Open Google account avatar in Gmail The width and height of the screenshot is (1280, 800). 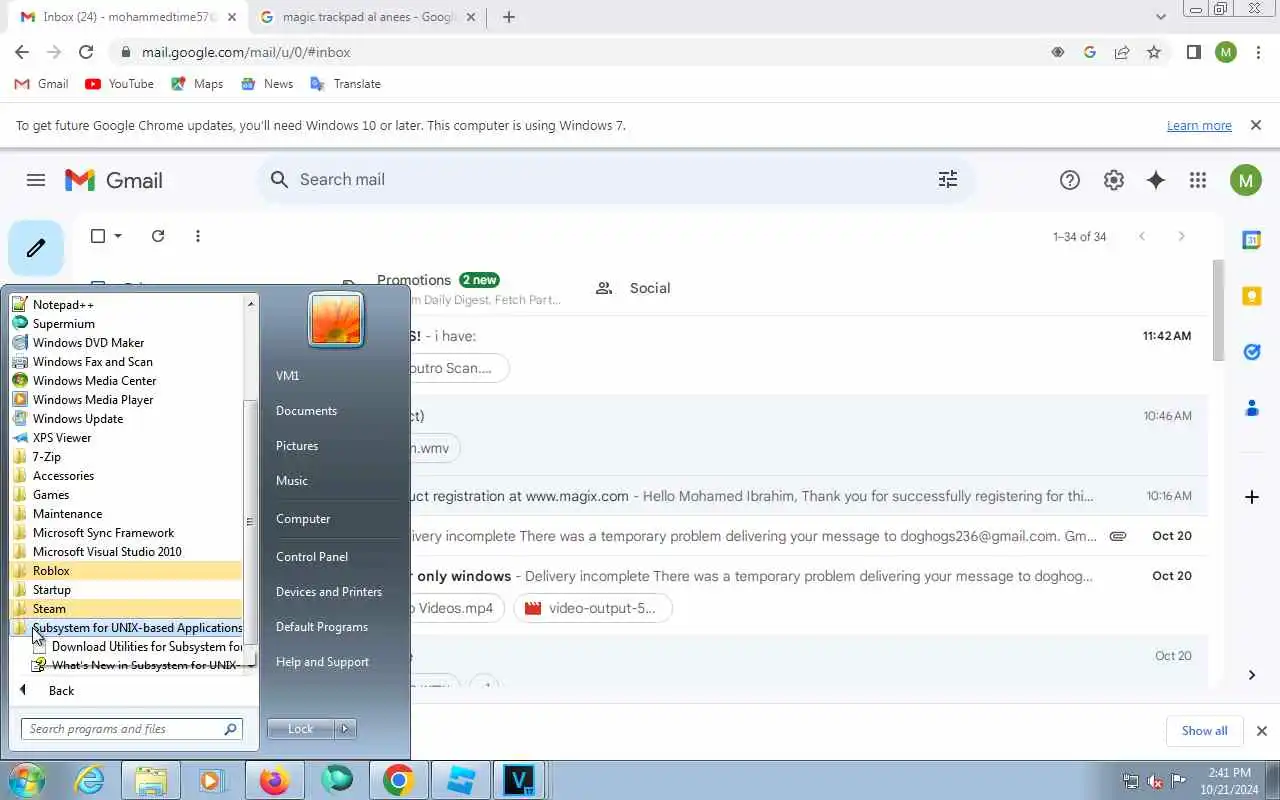click(x=1245, y=180)
